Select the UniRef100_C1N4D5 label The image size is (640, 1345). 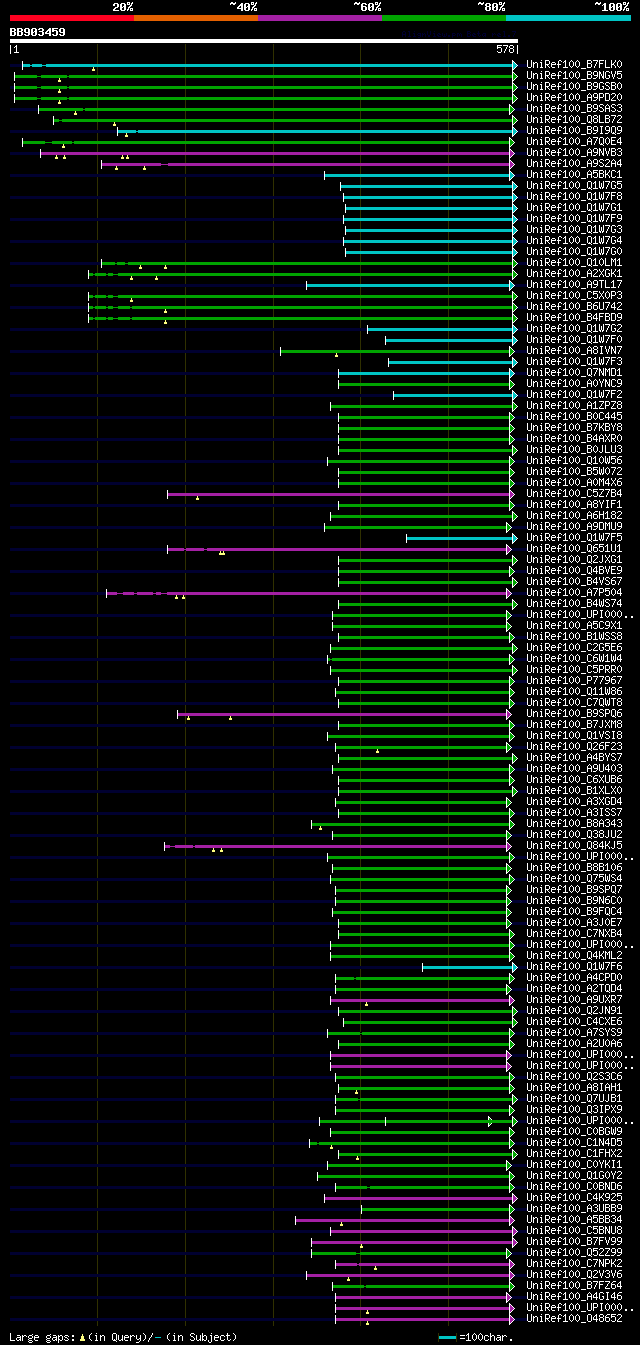(574, 1143)
